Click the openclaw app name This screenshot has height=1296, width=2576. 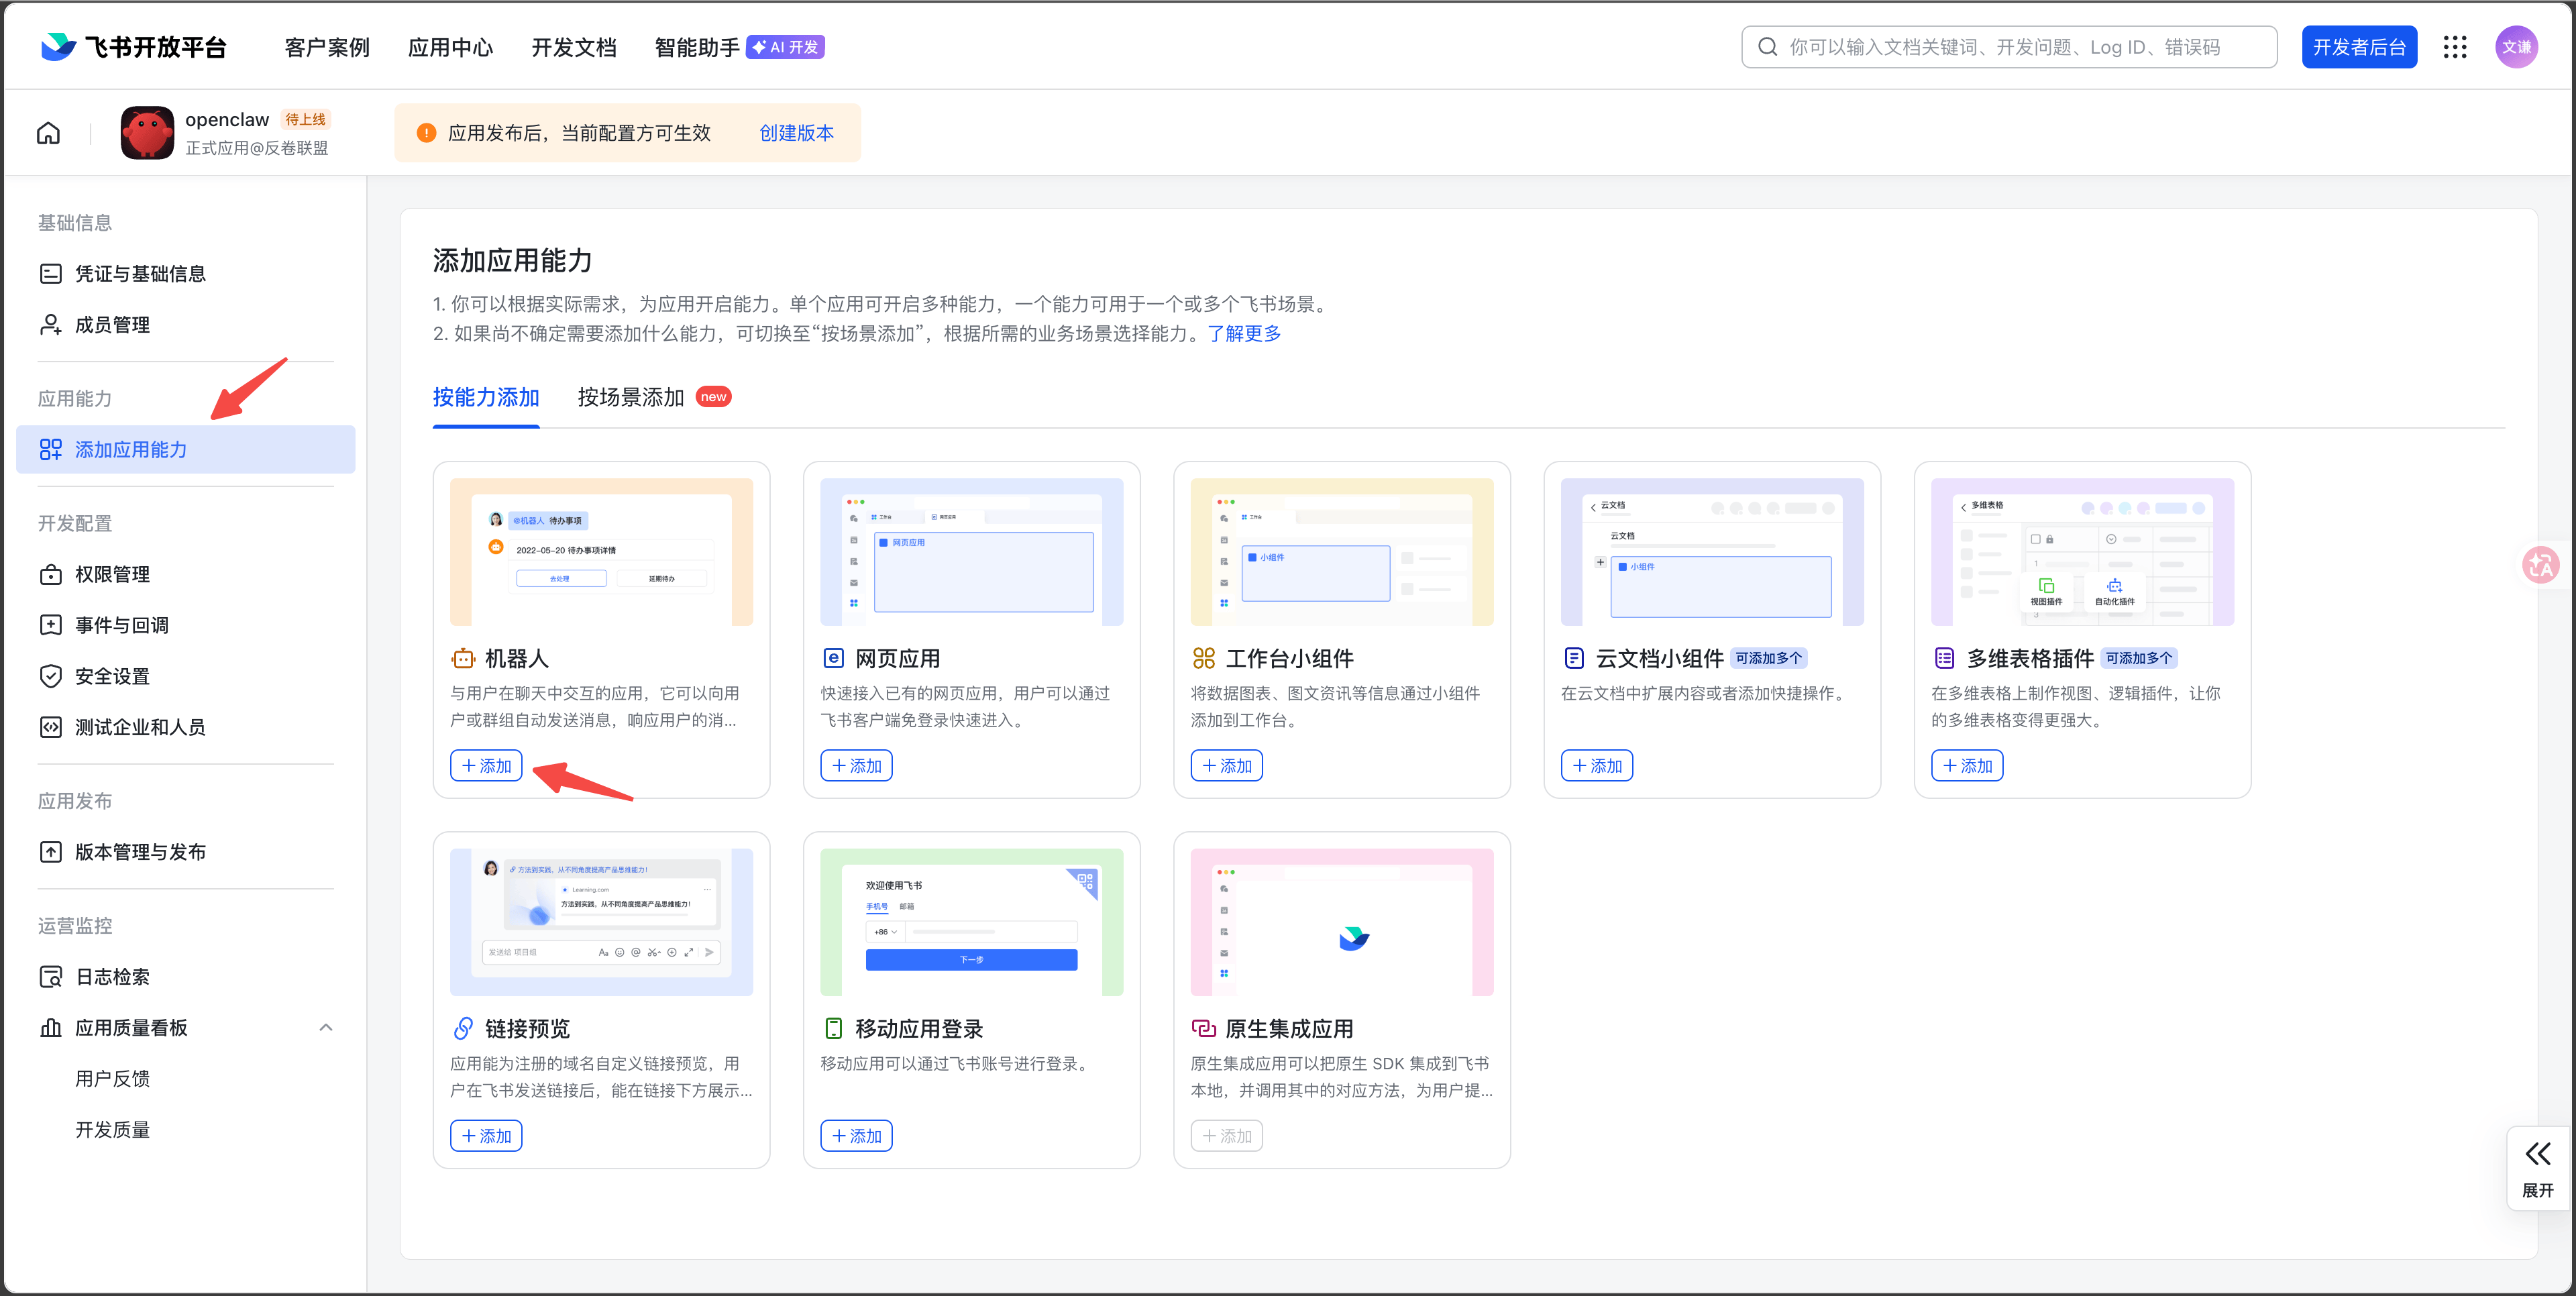point(227,119)
